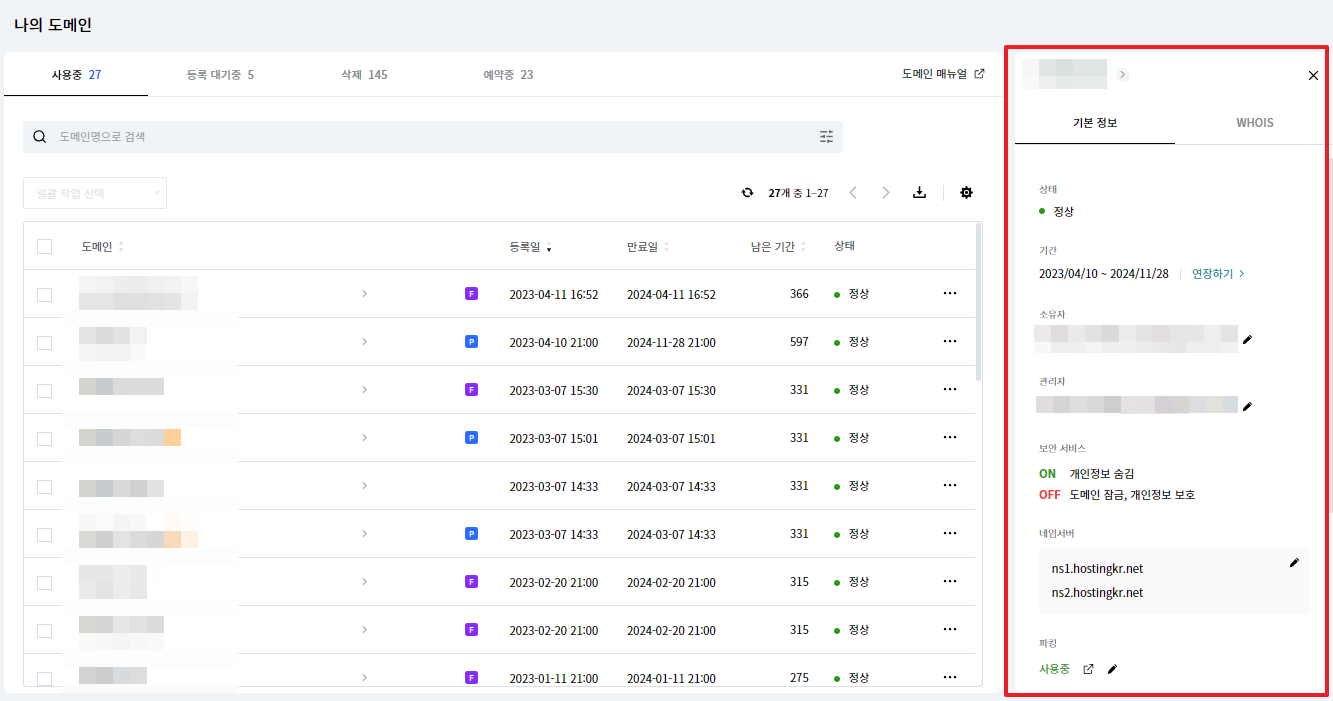Open the more menu for the 2023-03-07 15:01 row
1333x701 pixels.
(x=950, y=437)
